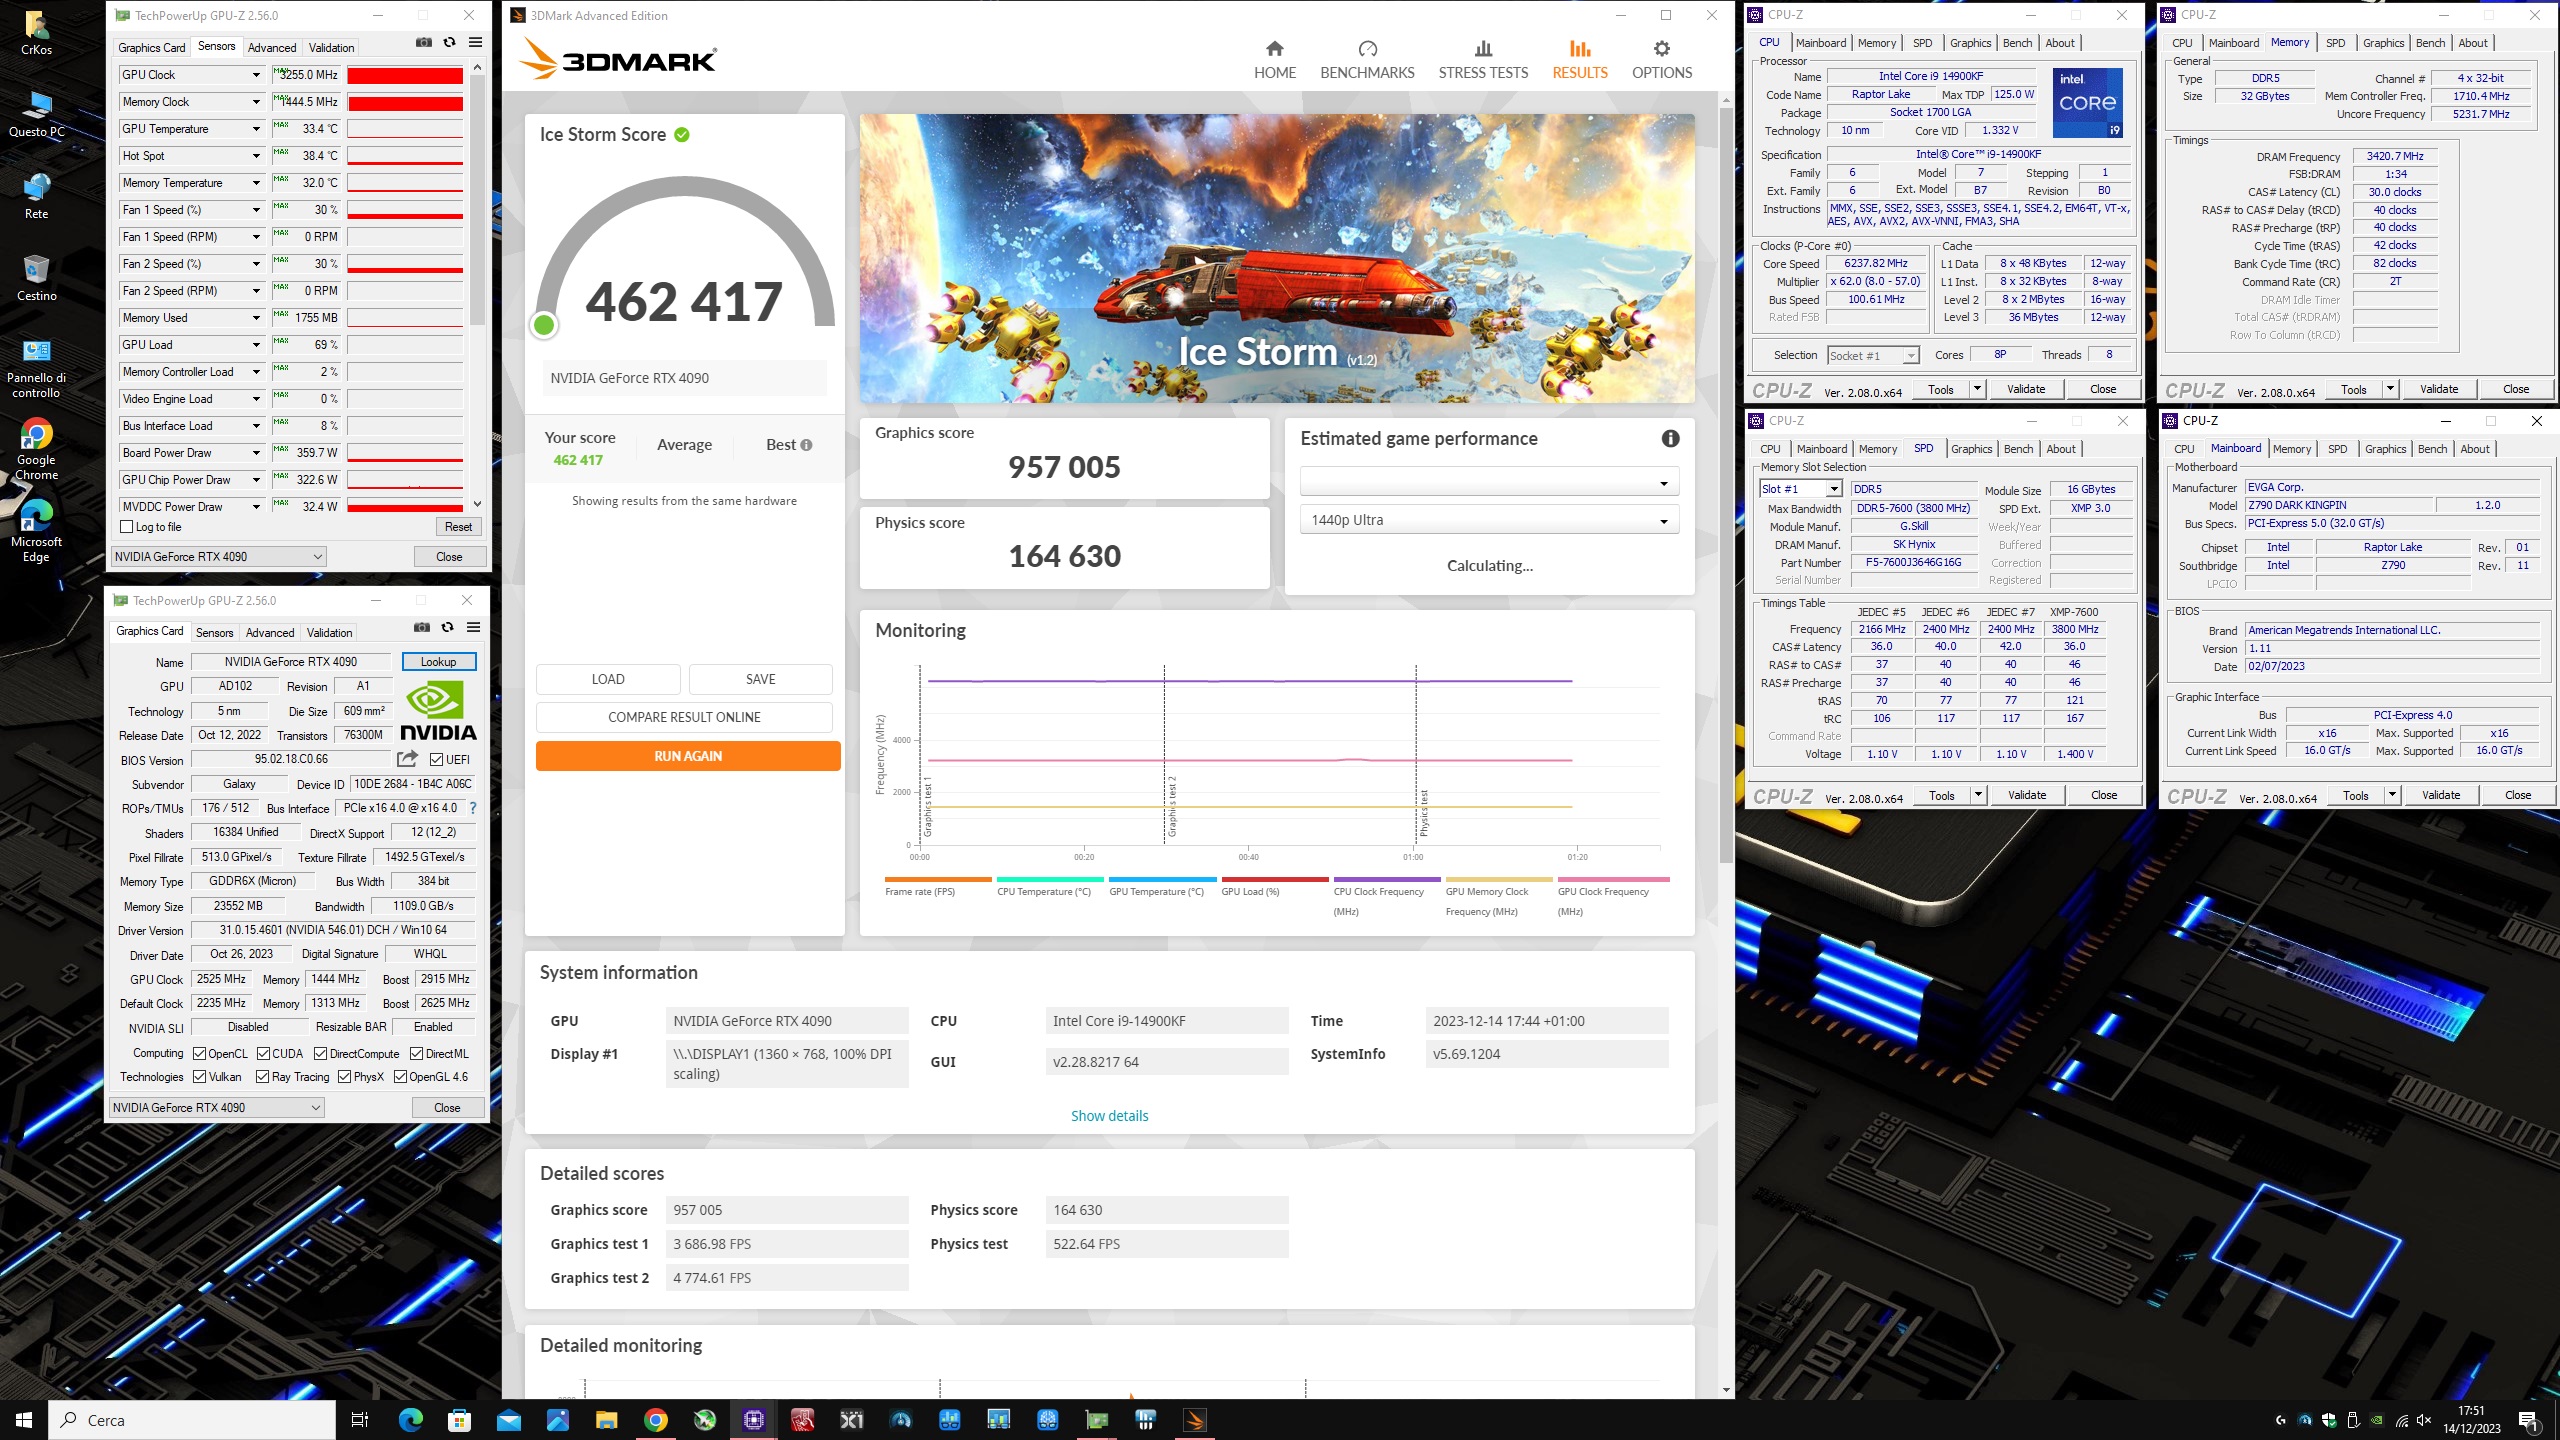Click refresh icon in top GPU-Z window

point(450,42)
